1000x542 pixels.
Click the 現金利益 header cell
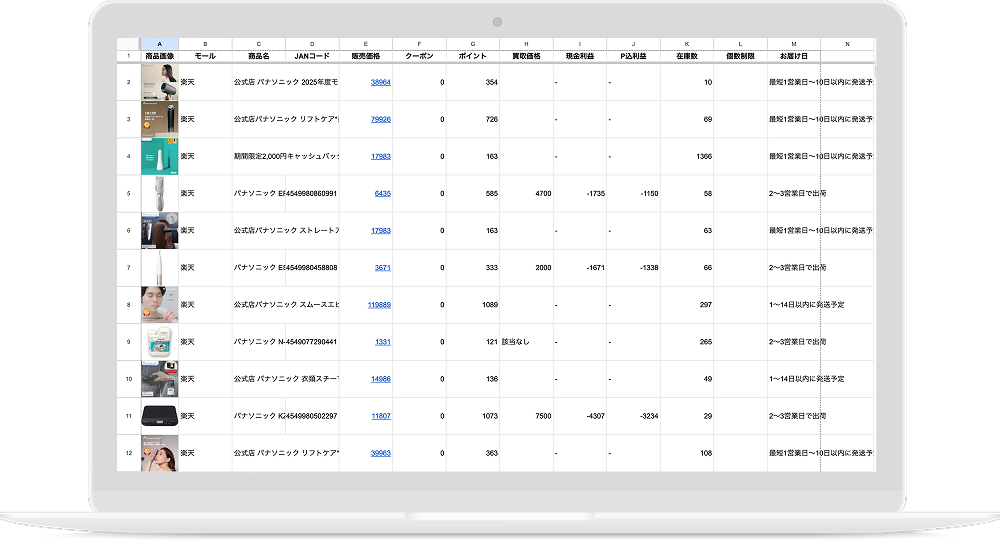pos(580,56)
